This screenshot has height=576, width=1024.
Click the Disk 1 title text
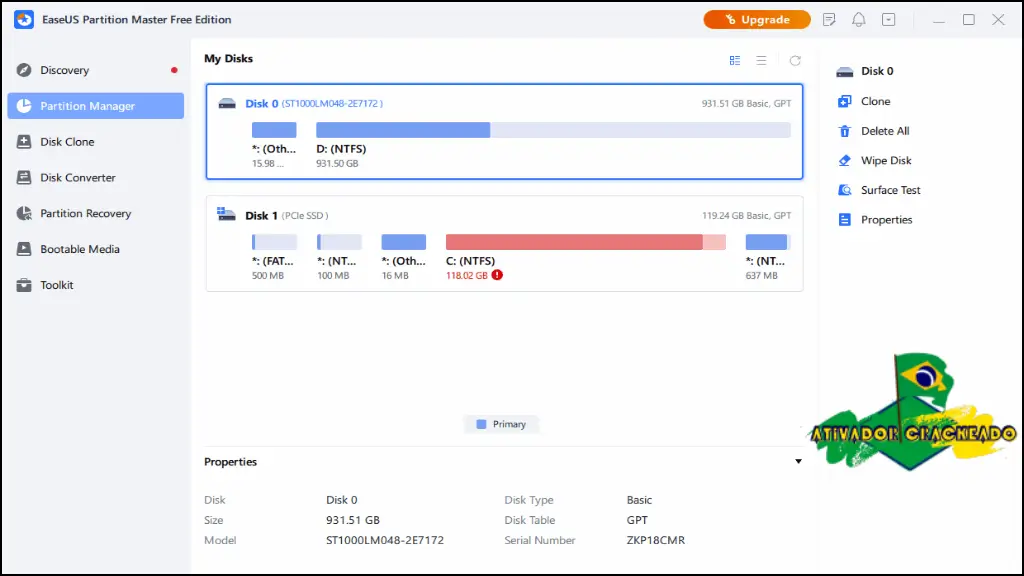262,216
